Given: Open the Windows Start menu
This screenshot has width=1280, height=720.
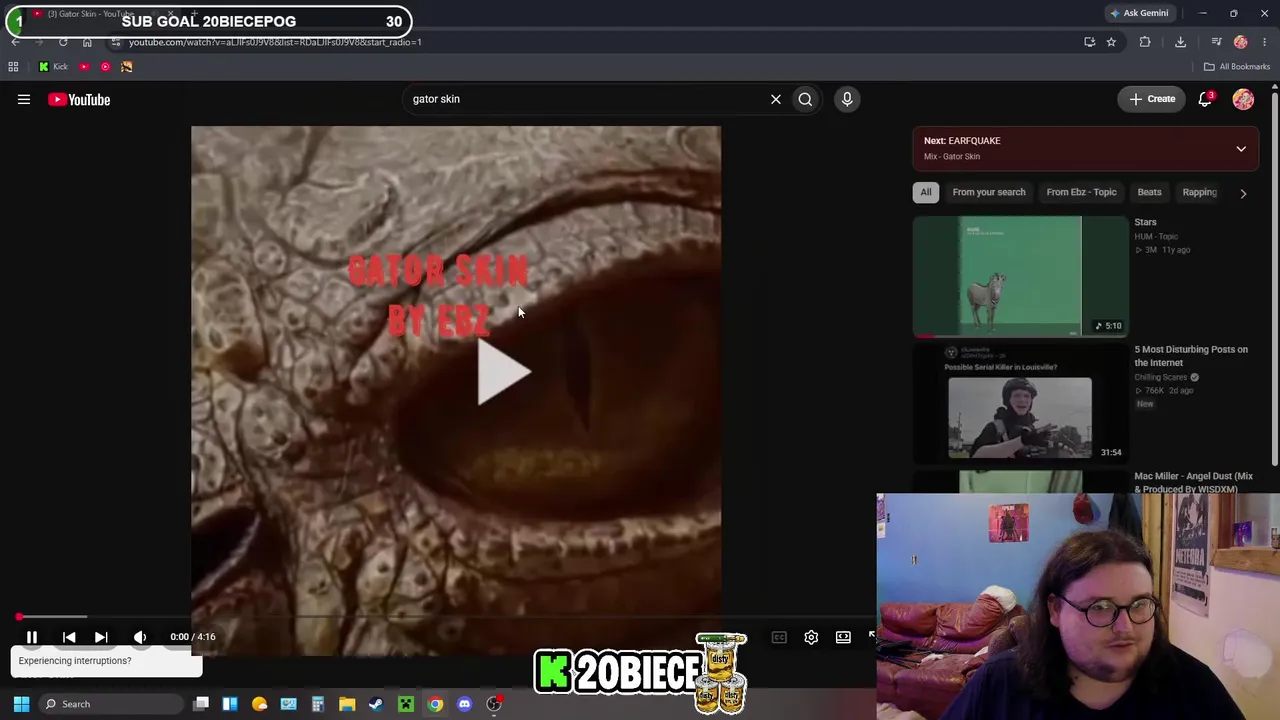Looking at the screenshot, I should pyautogui.click(x=21, y=704).
